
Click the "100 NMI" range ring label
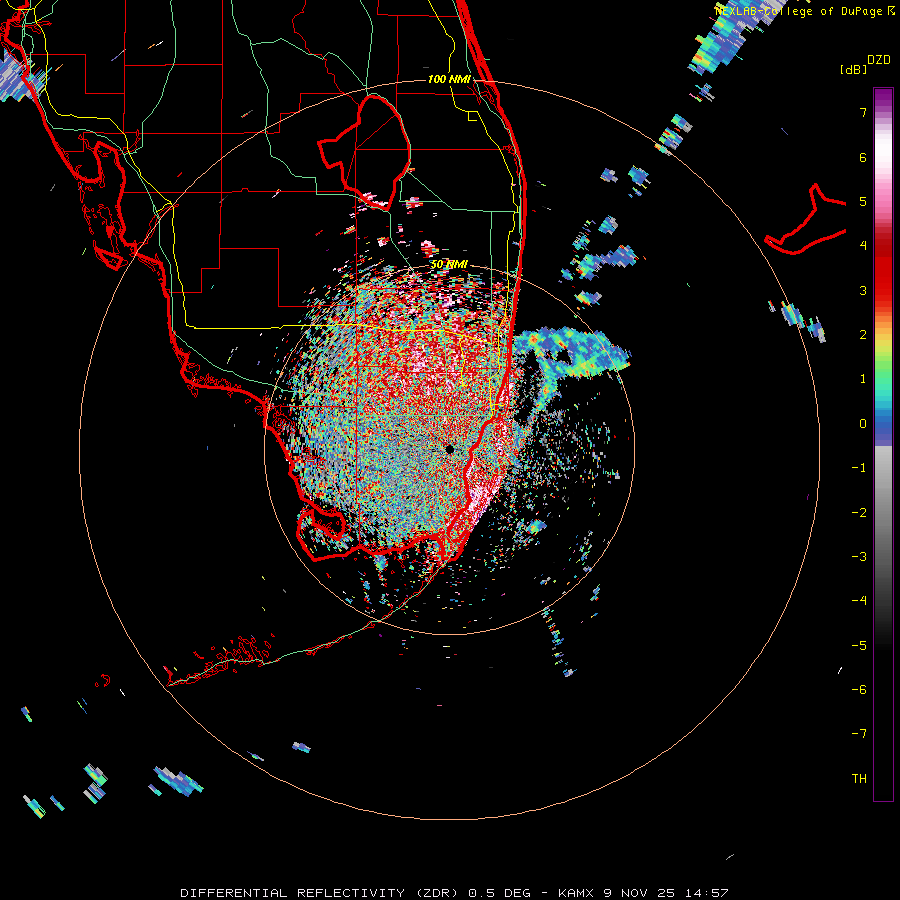pos(449,79)
